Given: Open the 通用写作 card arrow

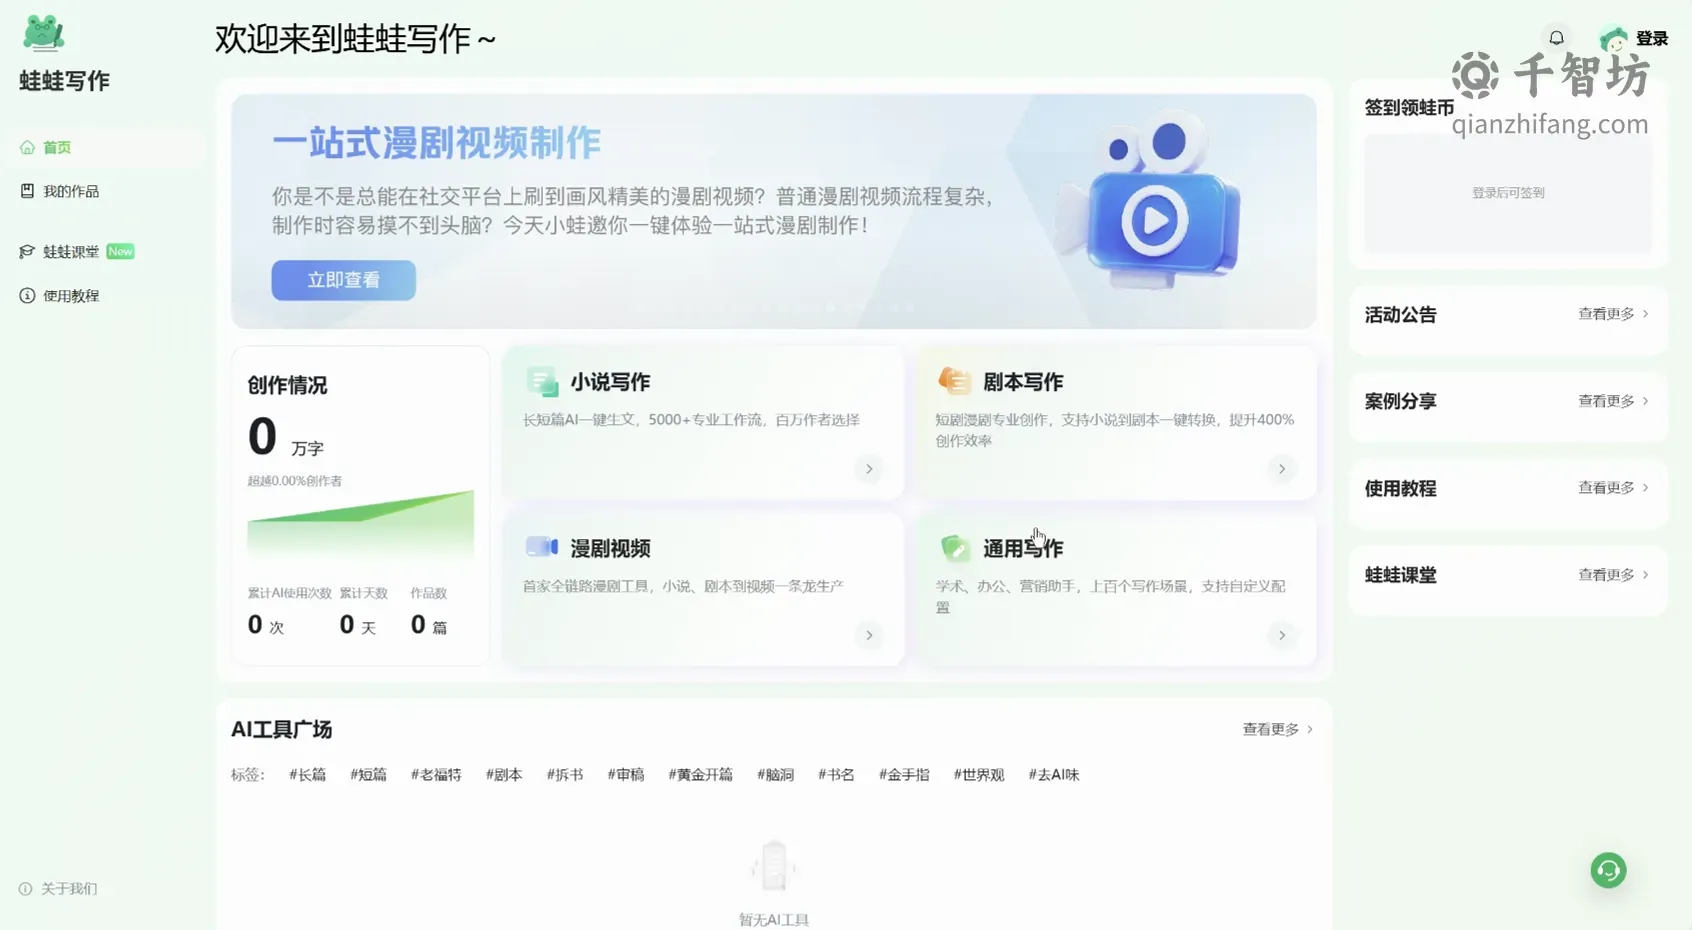Looking at the screenshot, I should click(1281, 635).
